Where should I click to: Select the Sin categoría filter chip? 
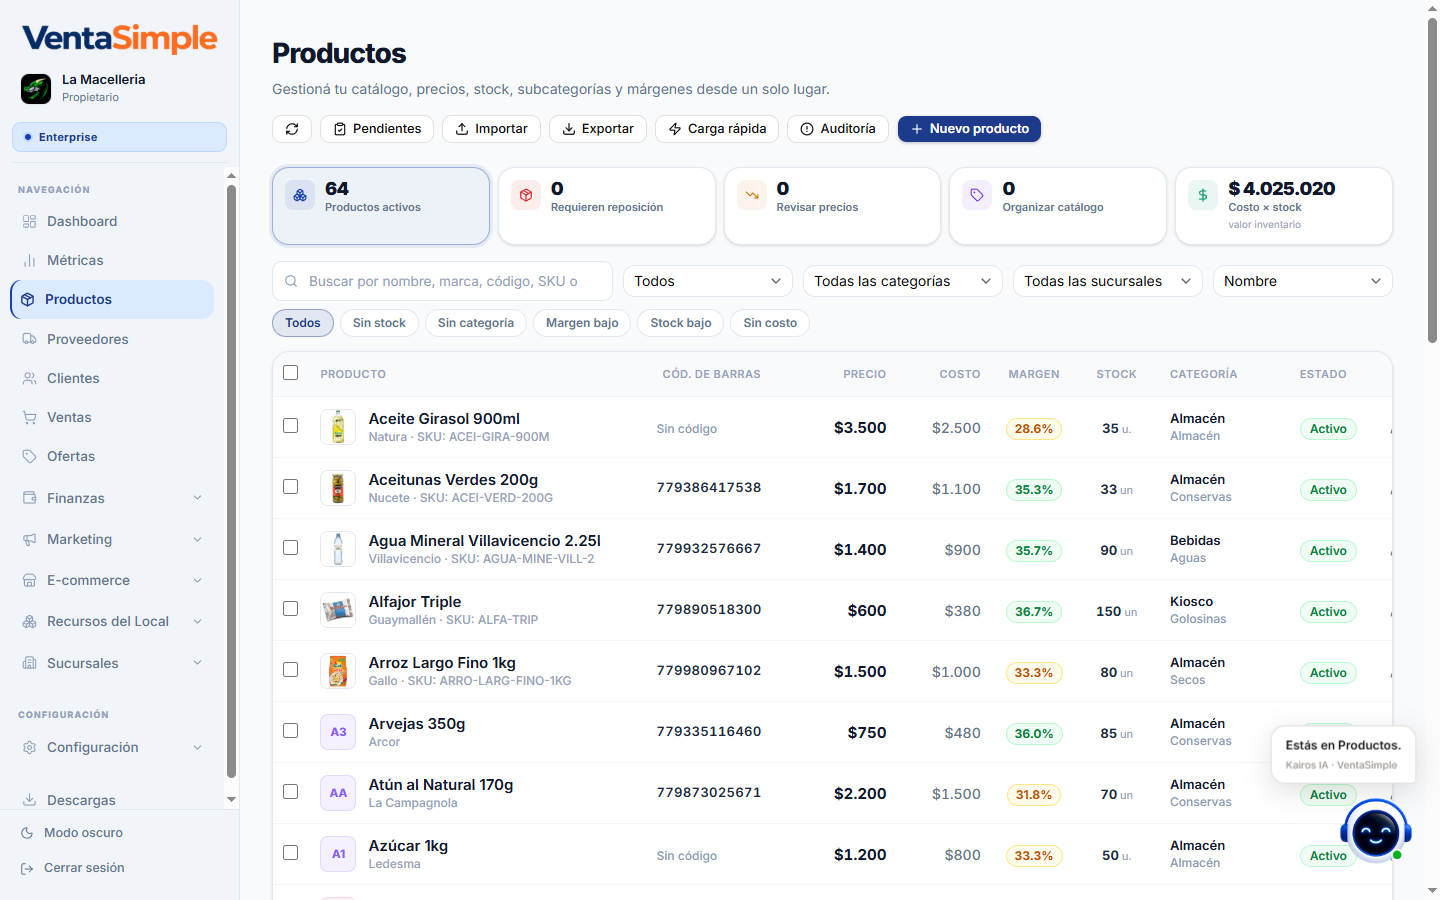[x=476, y=323]
